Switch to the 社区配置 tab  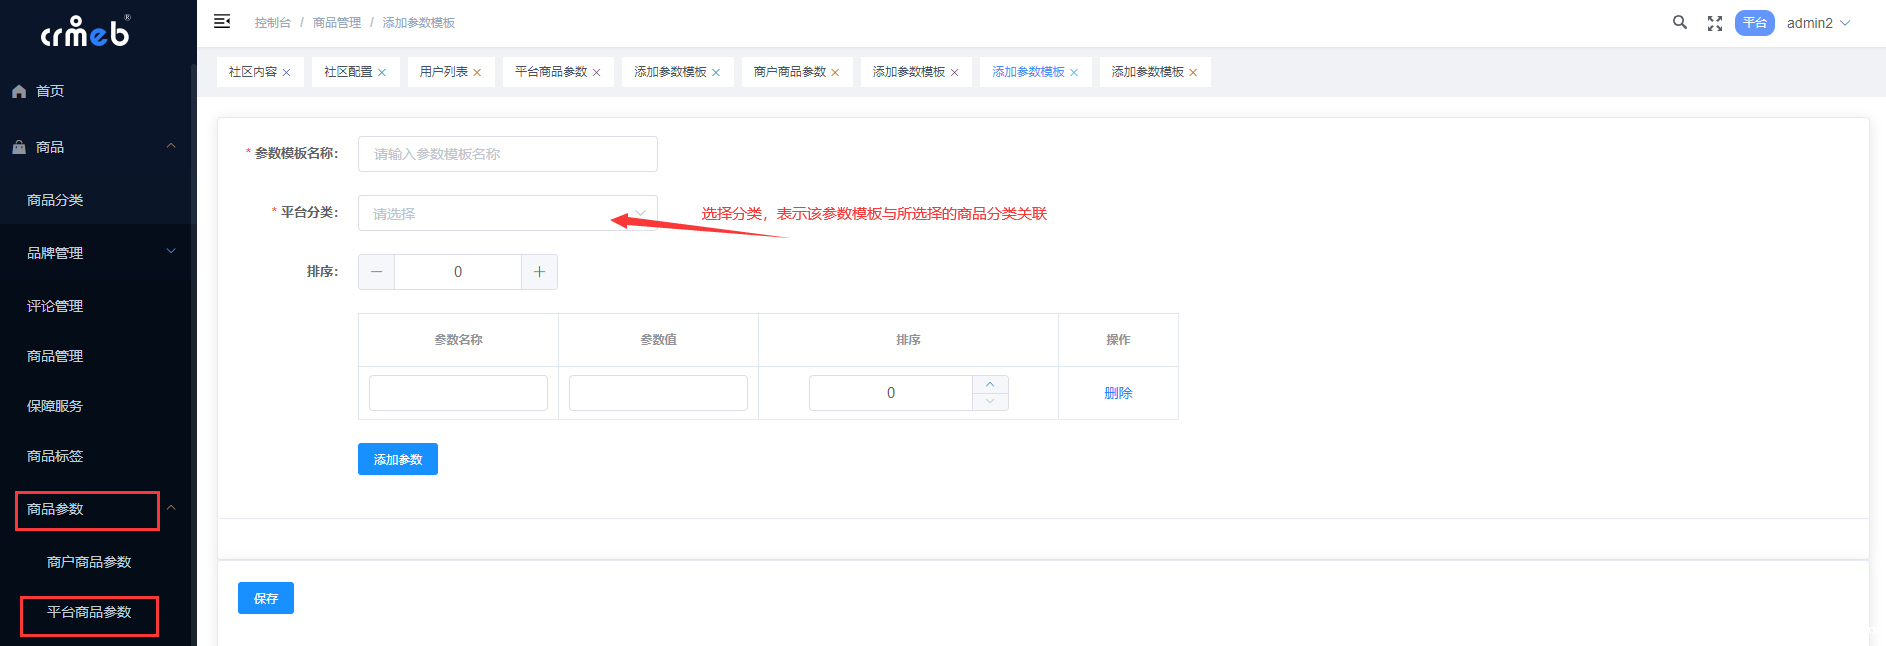click(348, 72)
